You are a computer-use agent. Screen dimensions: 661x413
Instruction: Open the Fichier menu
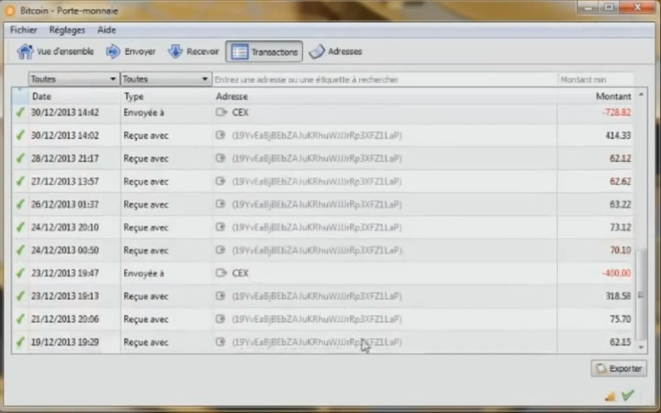click(24, 30)
